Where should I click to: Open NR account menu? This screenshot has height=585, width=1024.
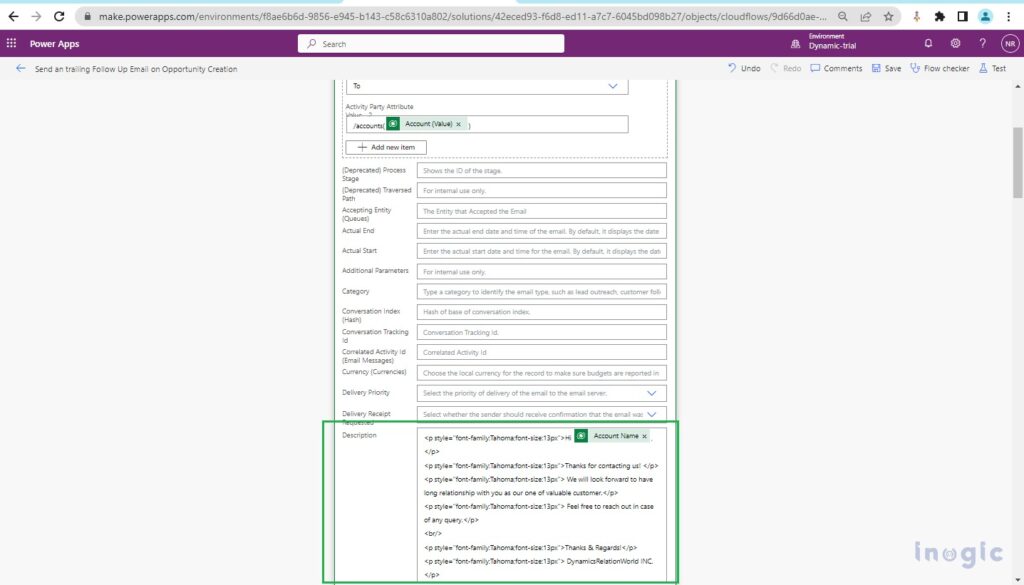(x=1010, y=44)
